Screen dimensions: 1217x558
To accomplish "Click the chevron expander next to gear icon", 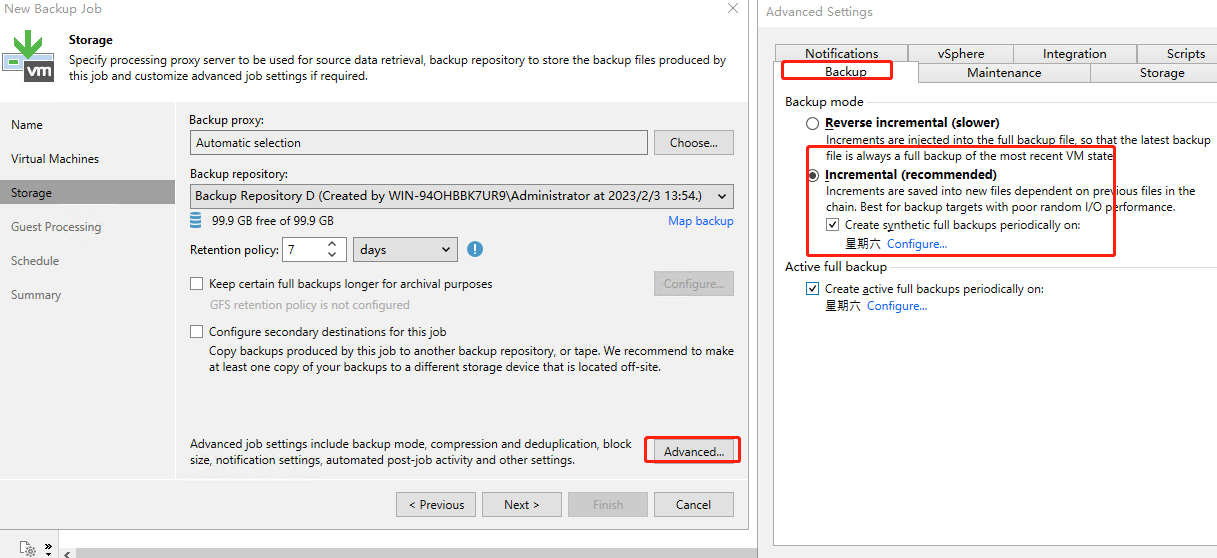I will [x=48, y=547].
